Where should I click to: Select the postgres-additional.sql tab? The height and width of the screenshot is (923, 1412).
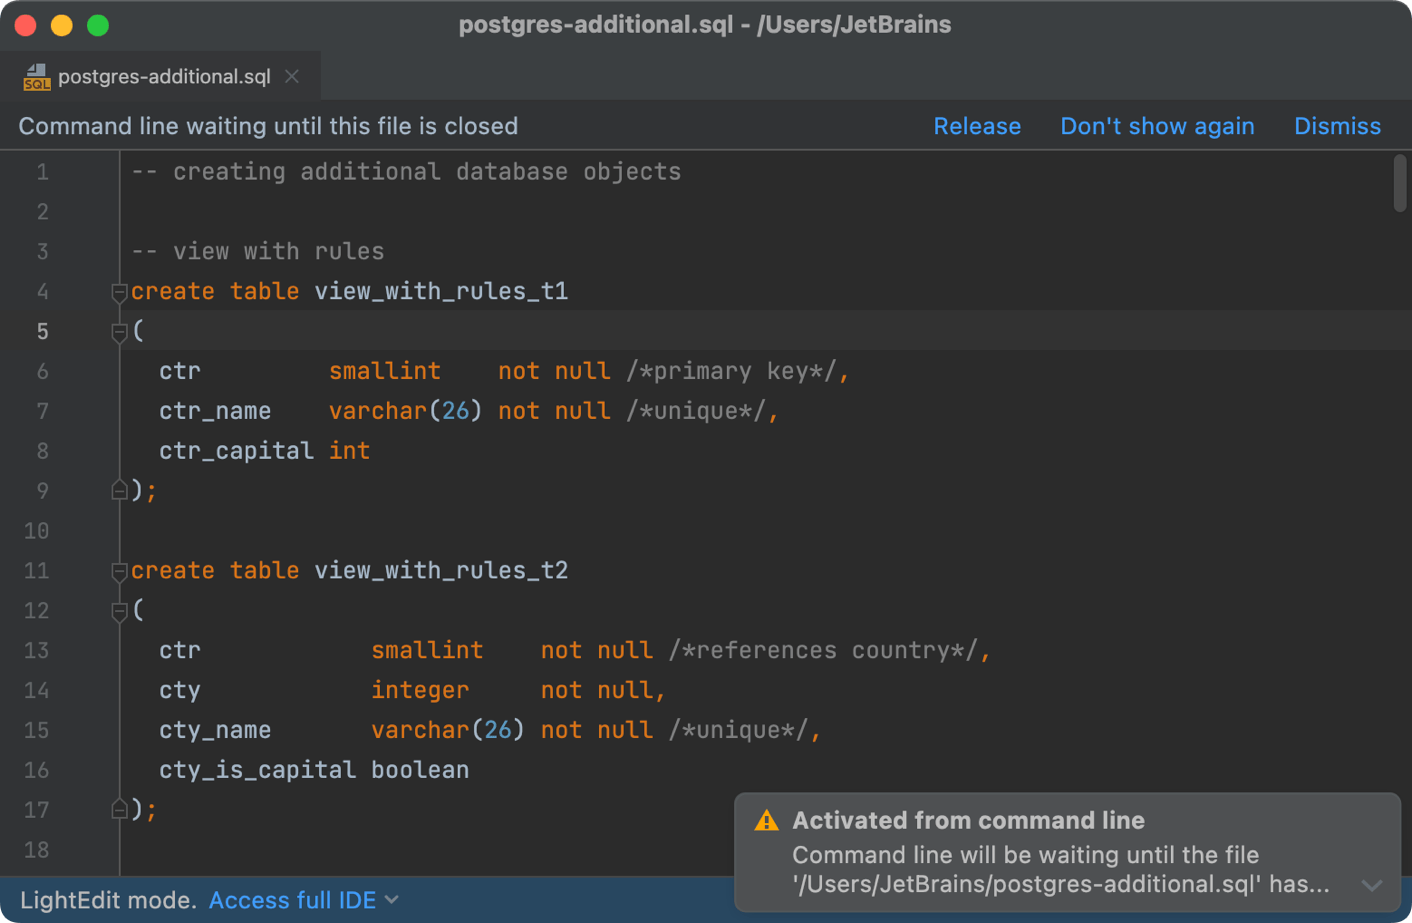[x=160, y=74]
